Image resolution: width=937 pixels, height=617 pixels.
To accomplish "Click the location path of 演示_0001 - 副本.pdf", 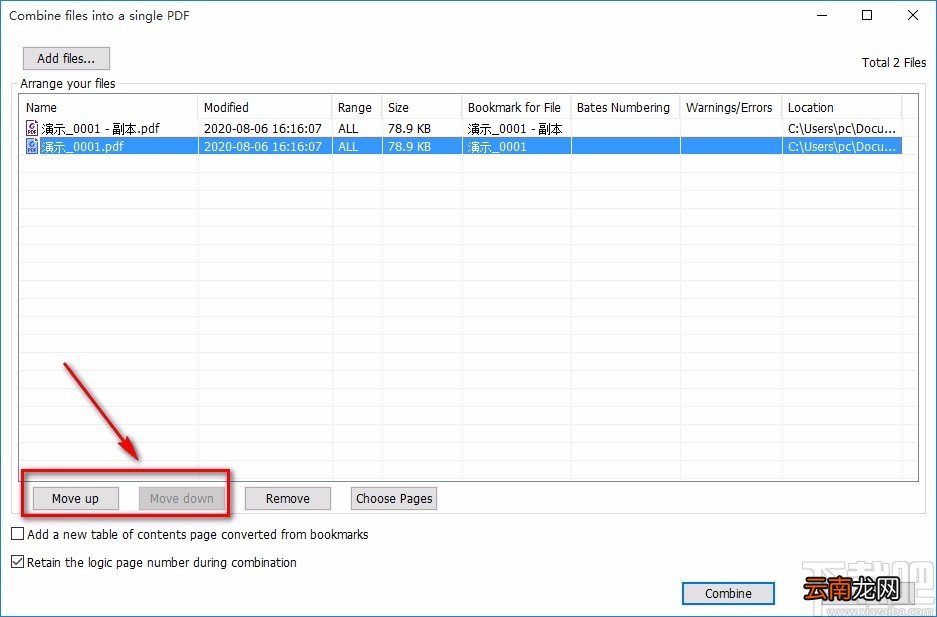I will click(x=842, y=128).
